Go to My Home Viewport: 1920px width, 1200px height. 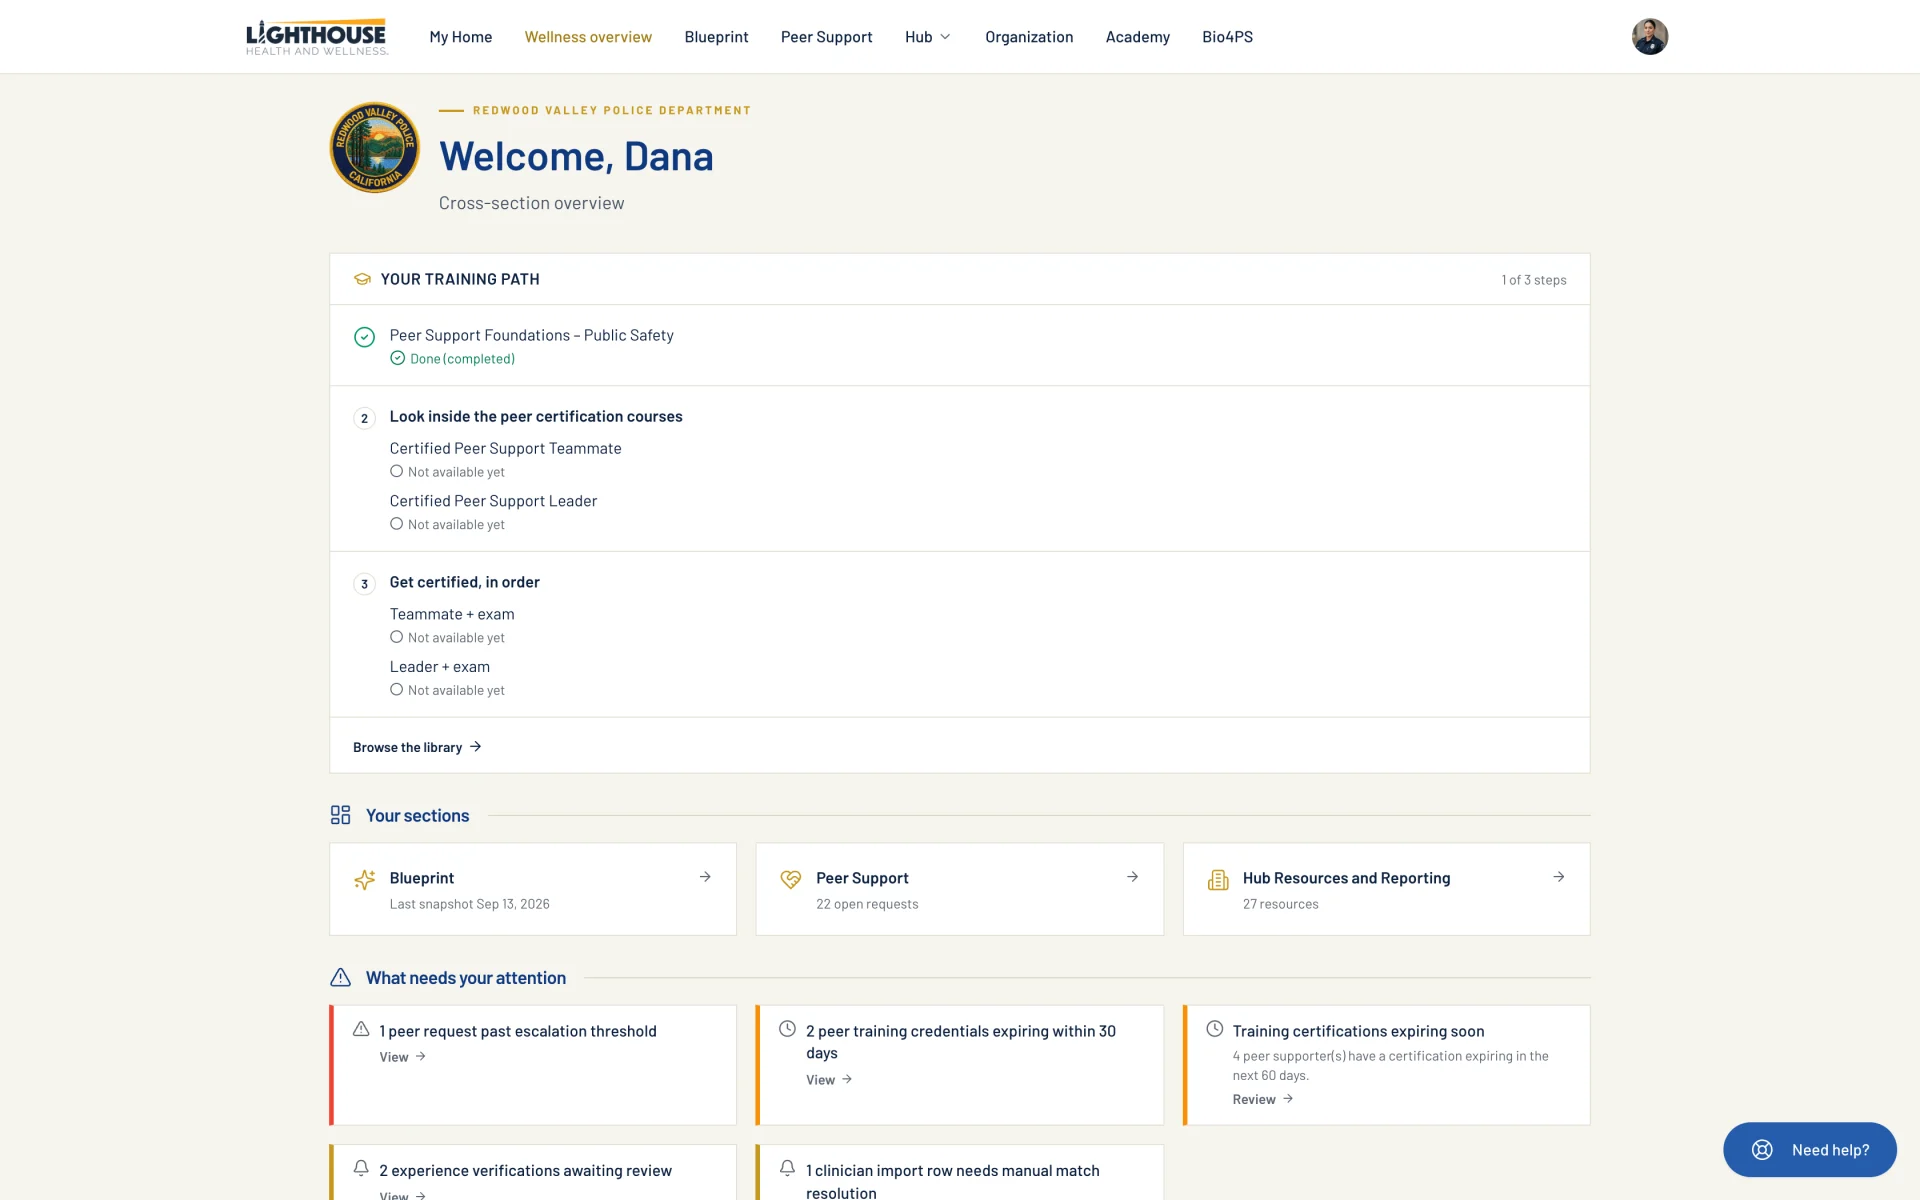click(461, 37)
